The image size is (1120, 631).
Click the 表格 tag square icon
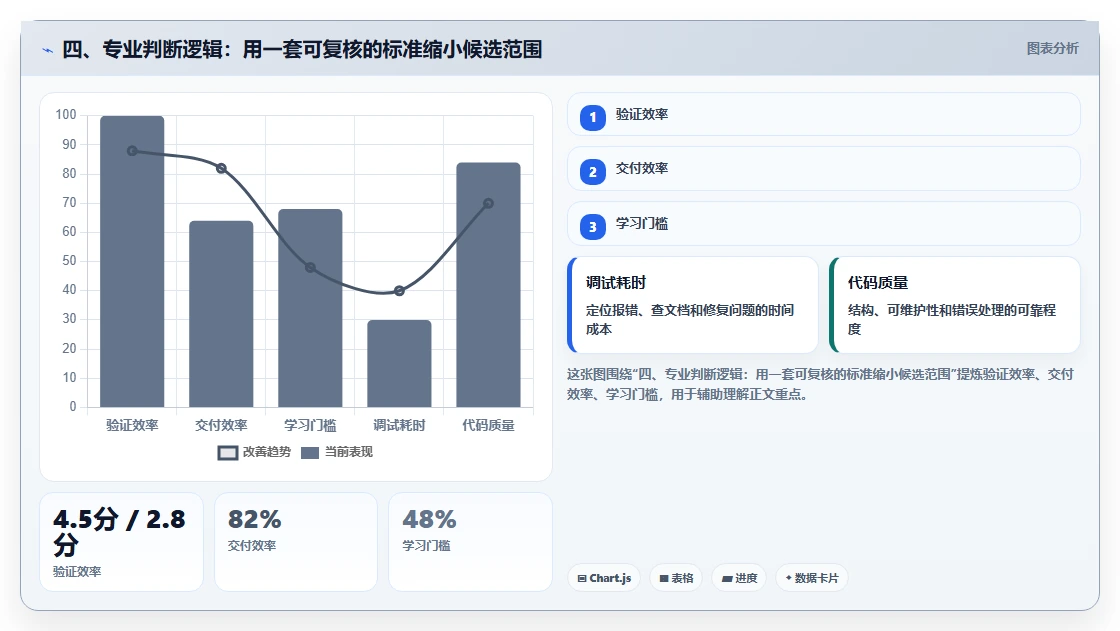pyautogui.click(x=664, y=578)
